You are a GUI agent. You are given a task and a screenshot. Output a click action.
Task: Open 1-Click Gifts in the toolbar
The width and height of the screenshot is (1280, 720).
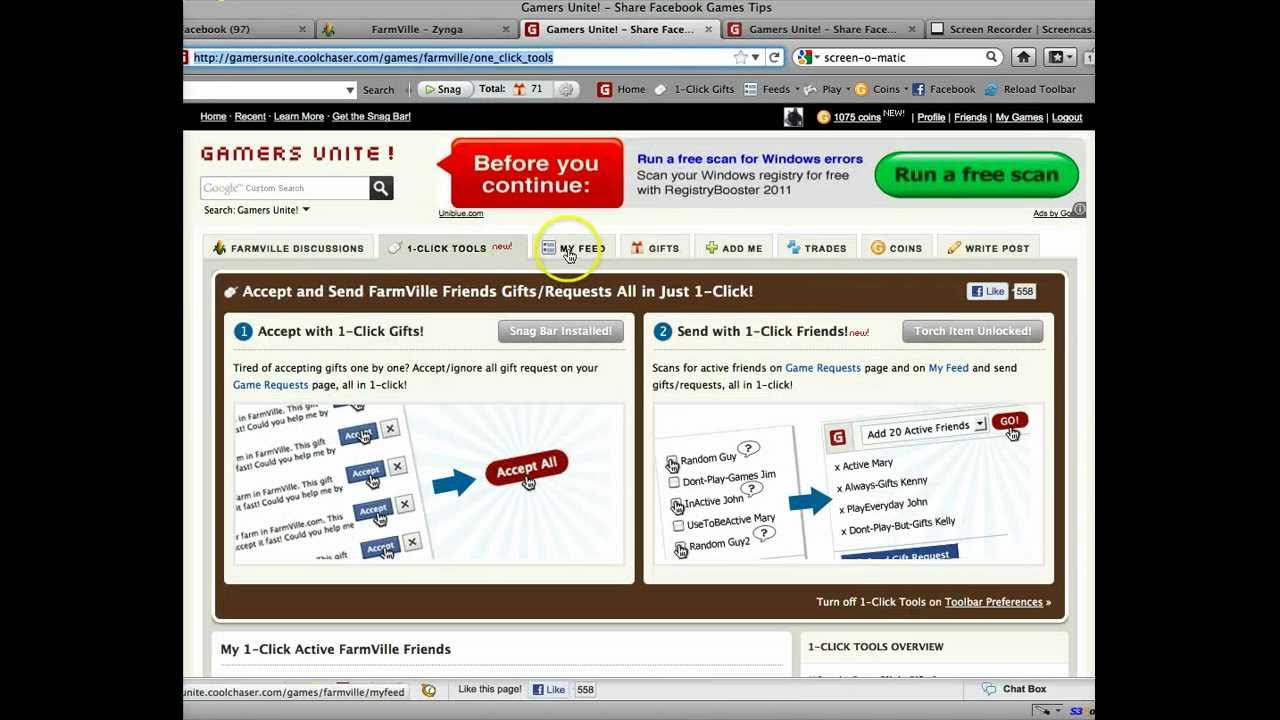click(694, 90)
